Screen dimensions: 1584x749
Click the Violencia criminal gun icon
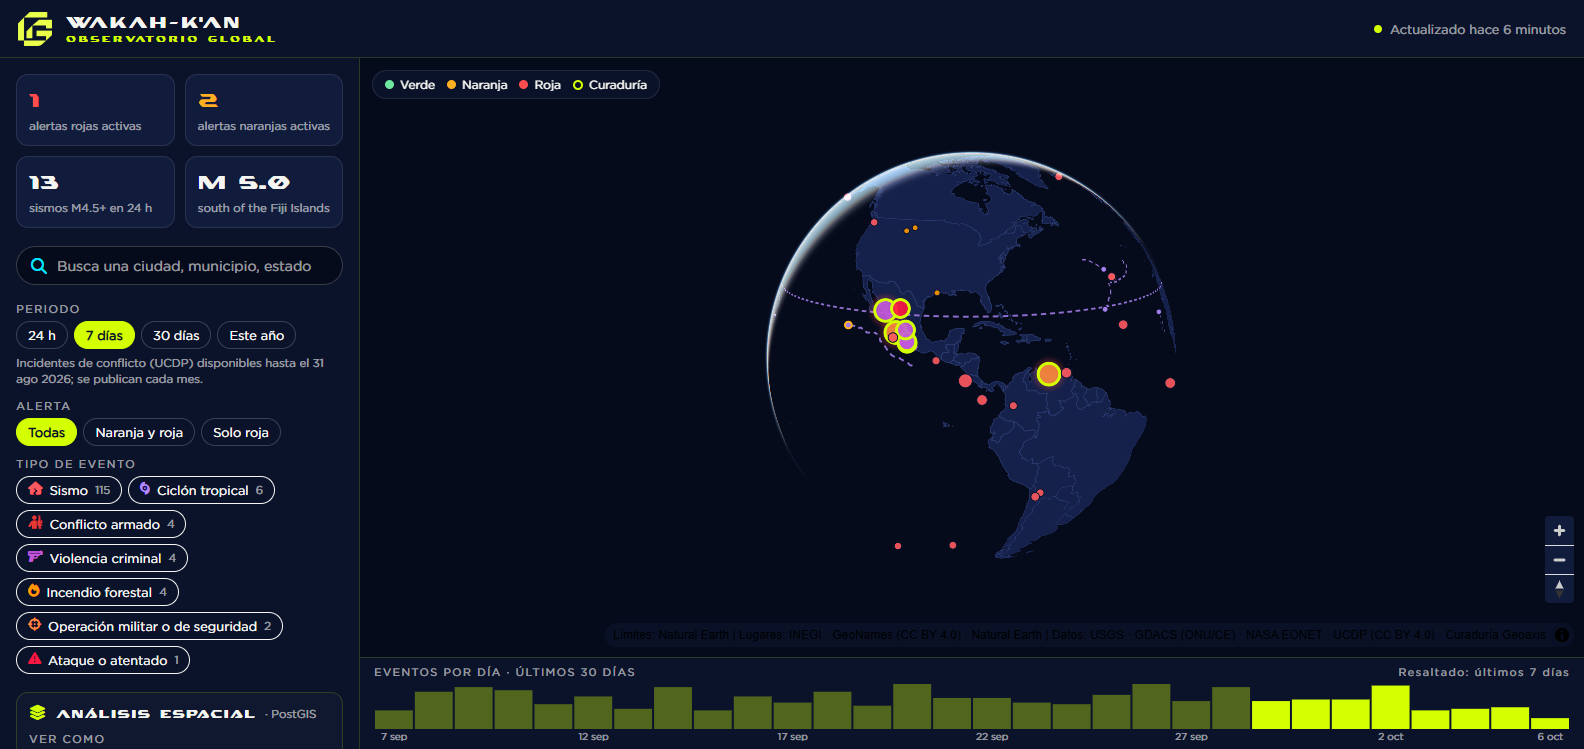(x=36, y=557)
